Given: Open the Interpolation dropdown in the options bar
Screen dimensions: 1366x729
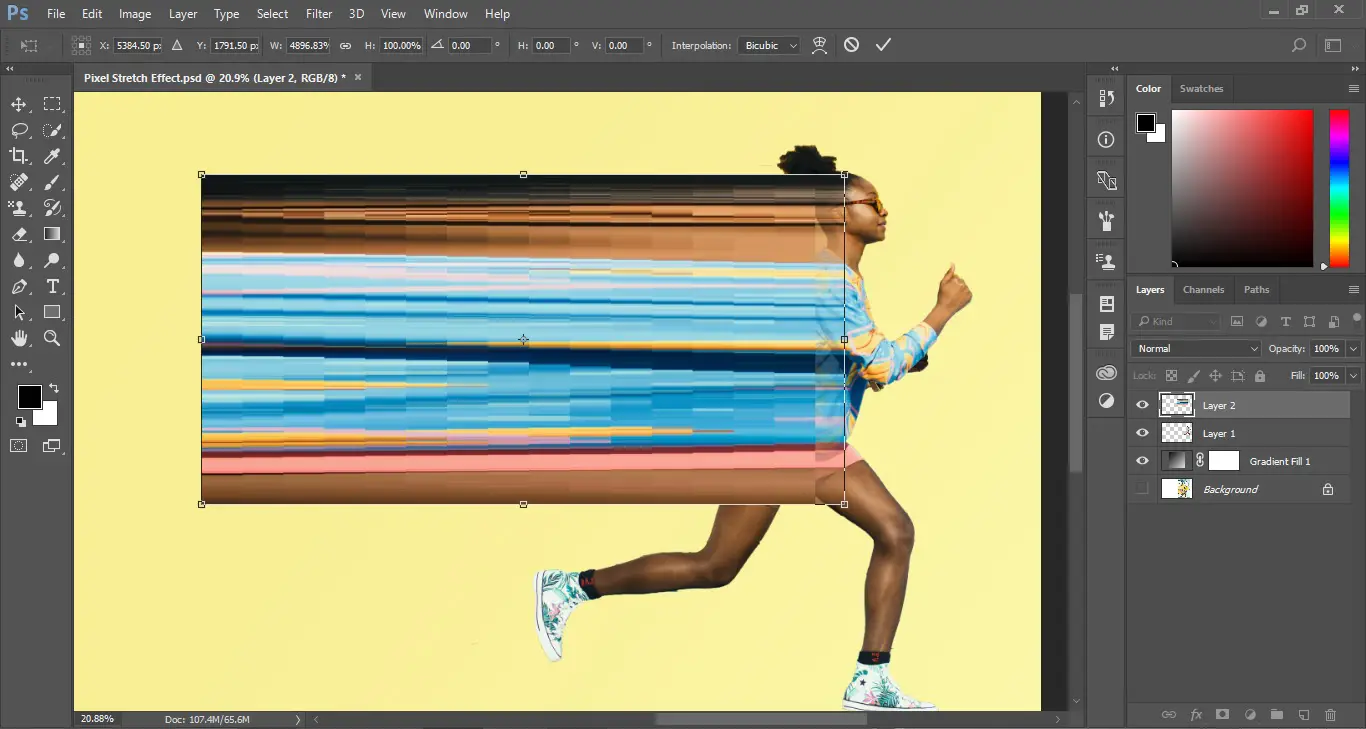Looking at the screenshot, I should pos(768,45).
